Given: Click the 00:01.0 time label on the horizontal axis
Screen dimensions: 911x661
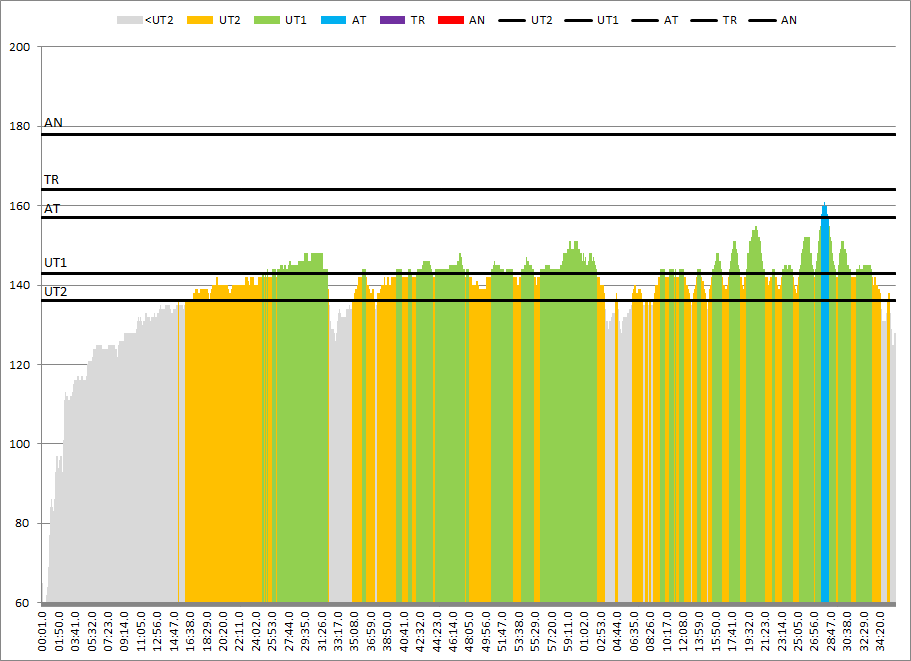Looking at the screenshot, I should (43, 630).
